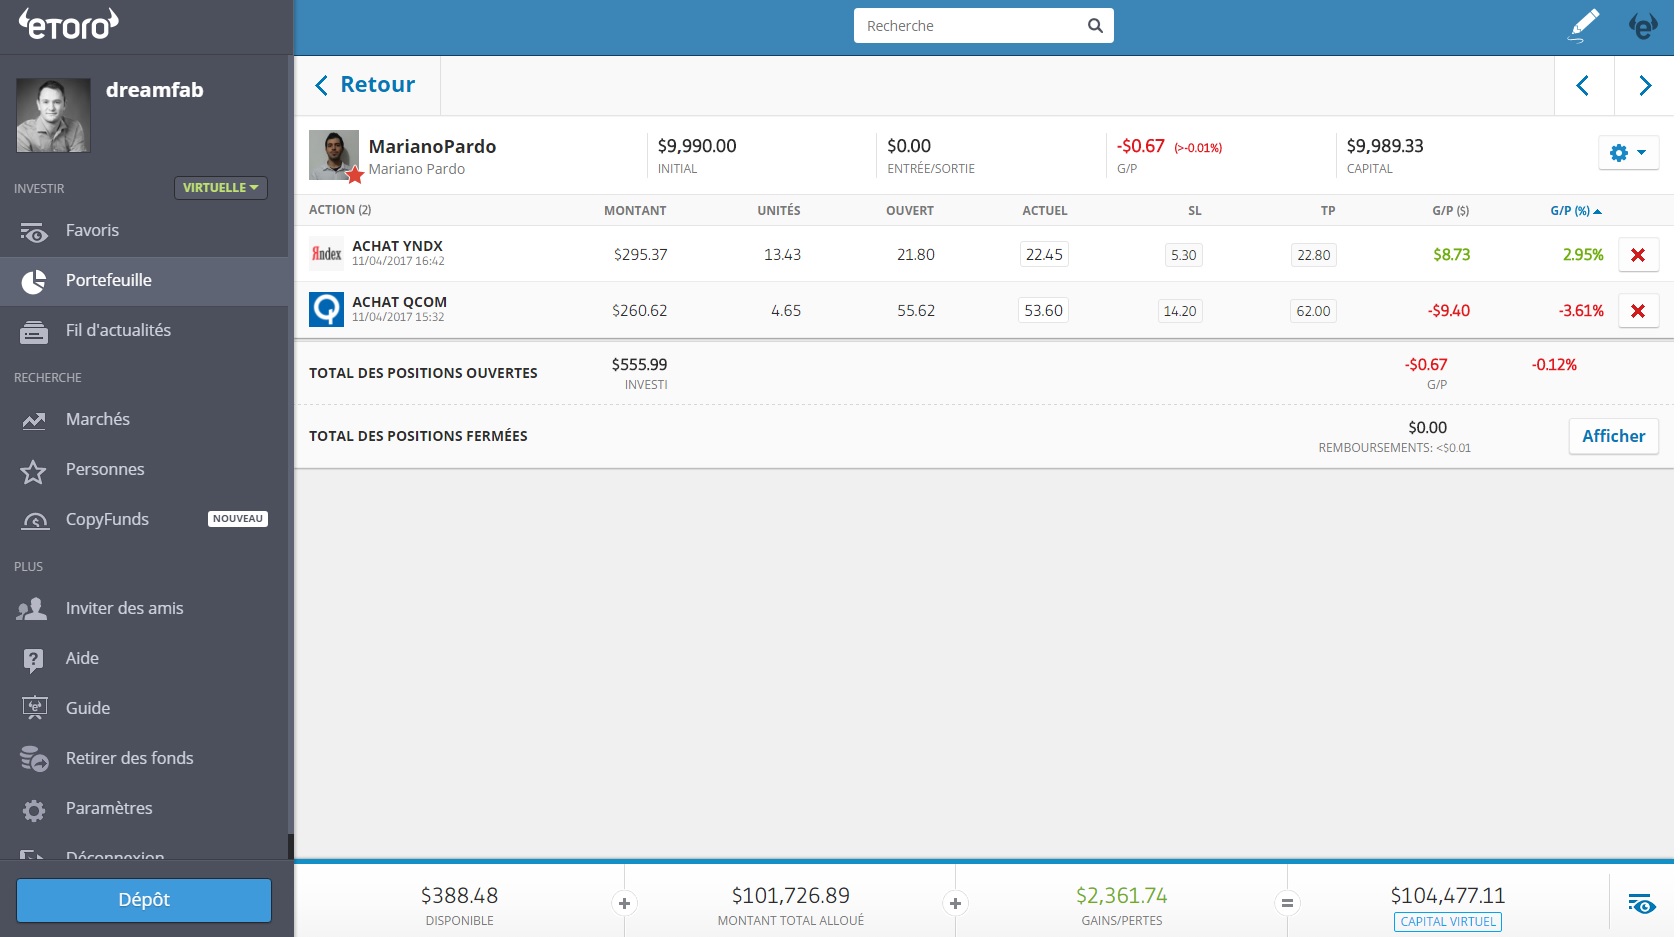
Task: Open the eToro notifications bull icon
Action: (x=1643, y=26)
